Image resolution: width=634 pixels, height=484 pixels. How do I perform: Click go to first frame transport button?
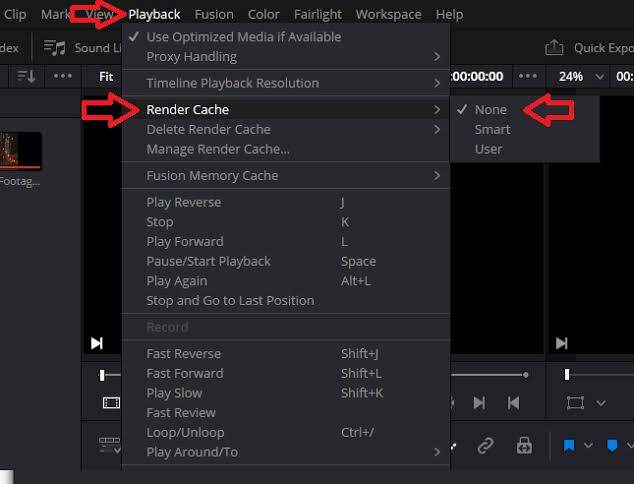[x=514, y=403]
